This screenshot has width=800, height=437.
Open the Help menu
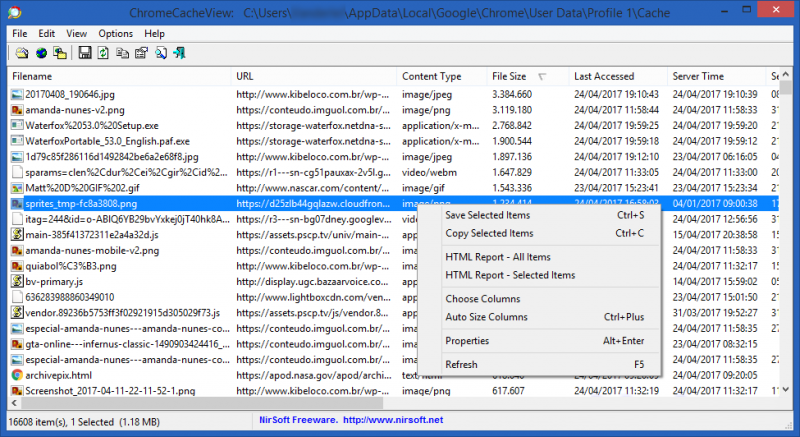click(x=154, y=33)
